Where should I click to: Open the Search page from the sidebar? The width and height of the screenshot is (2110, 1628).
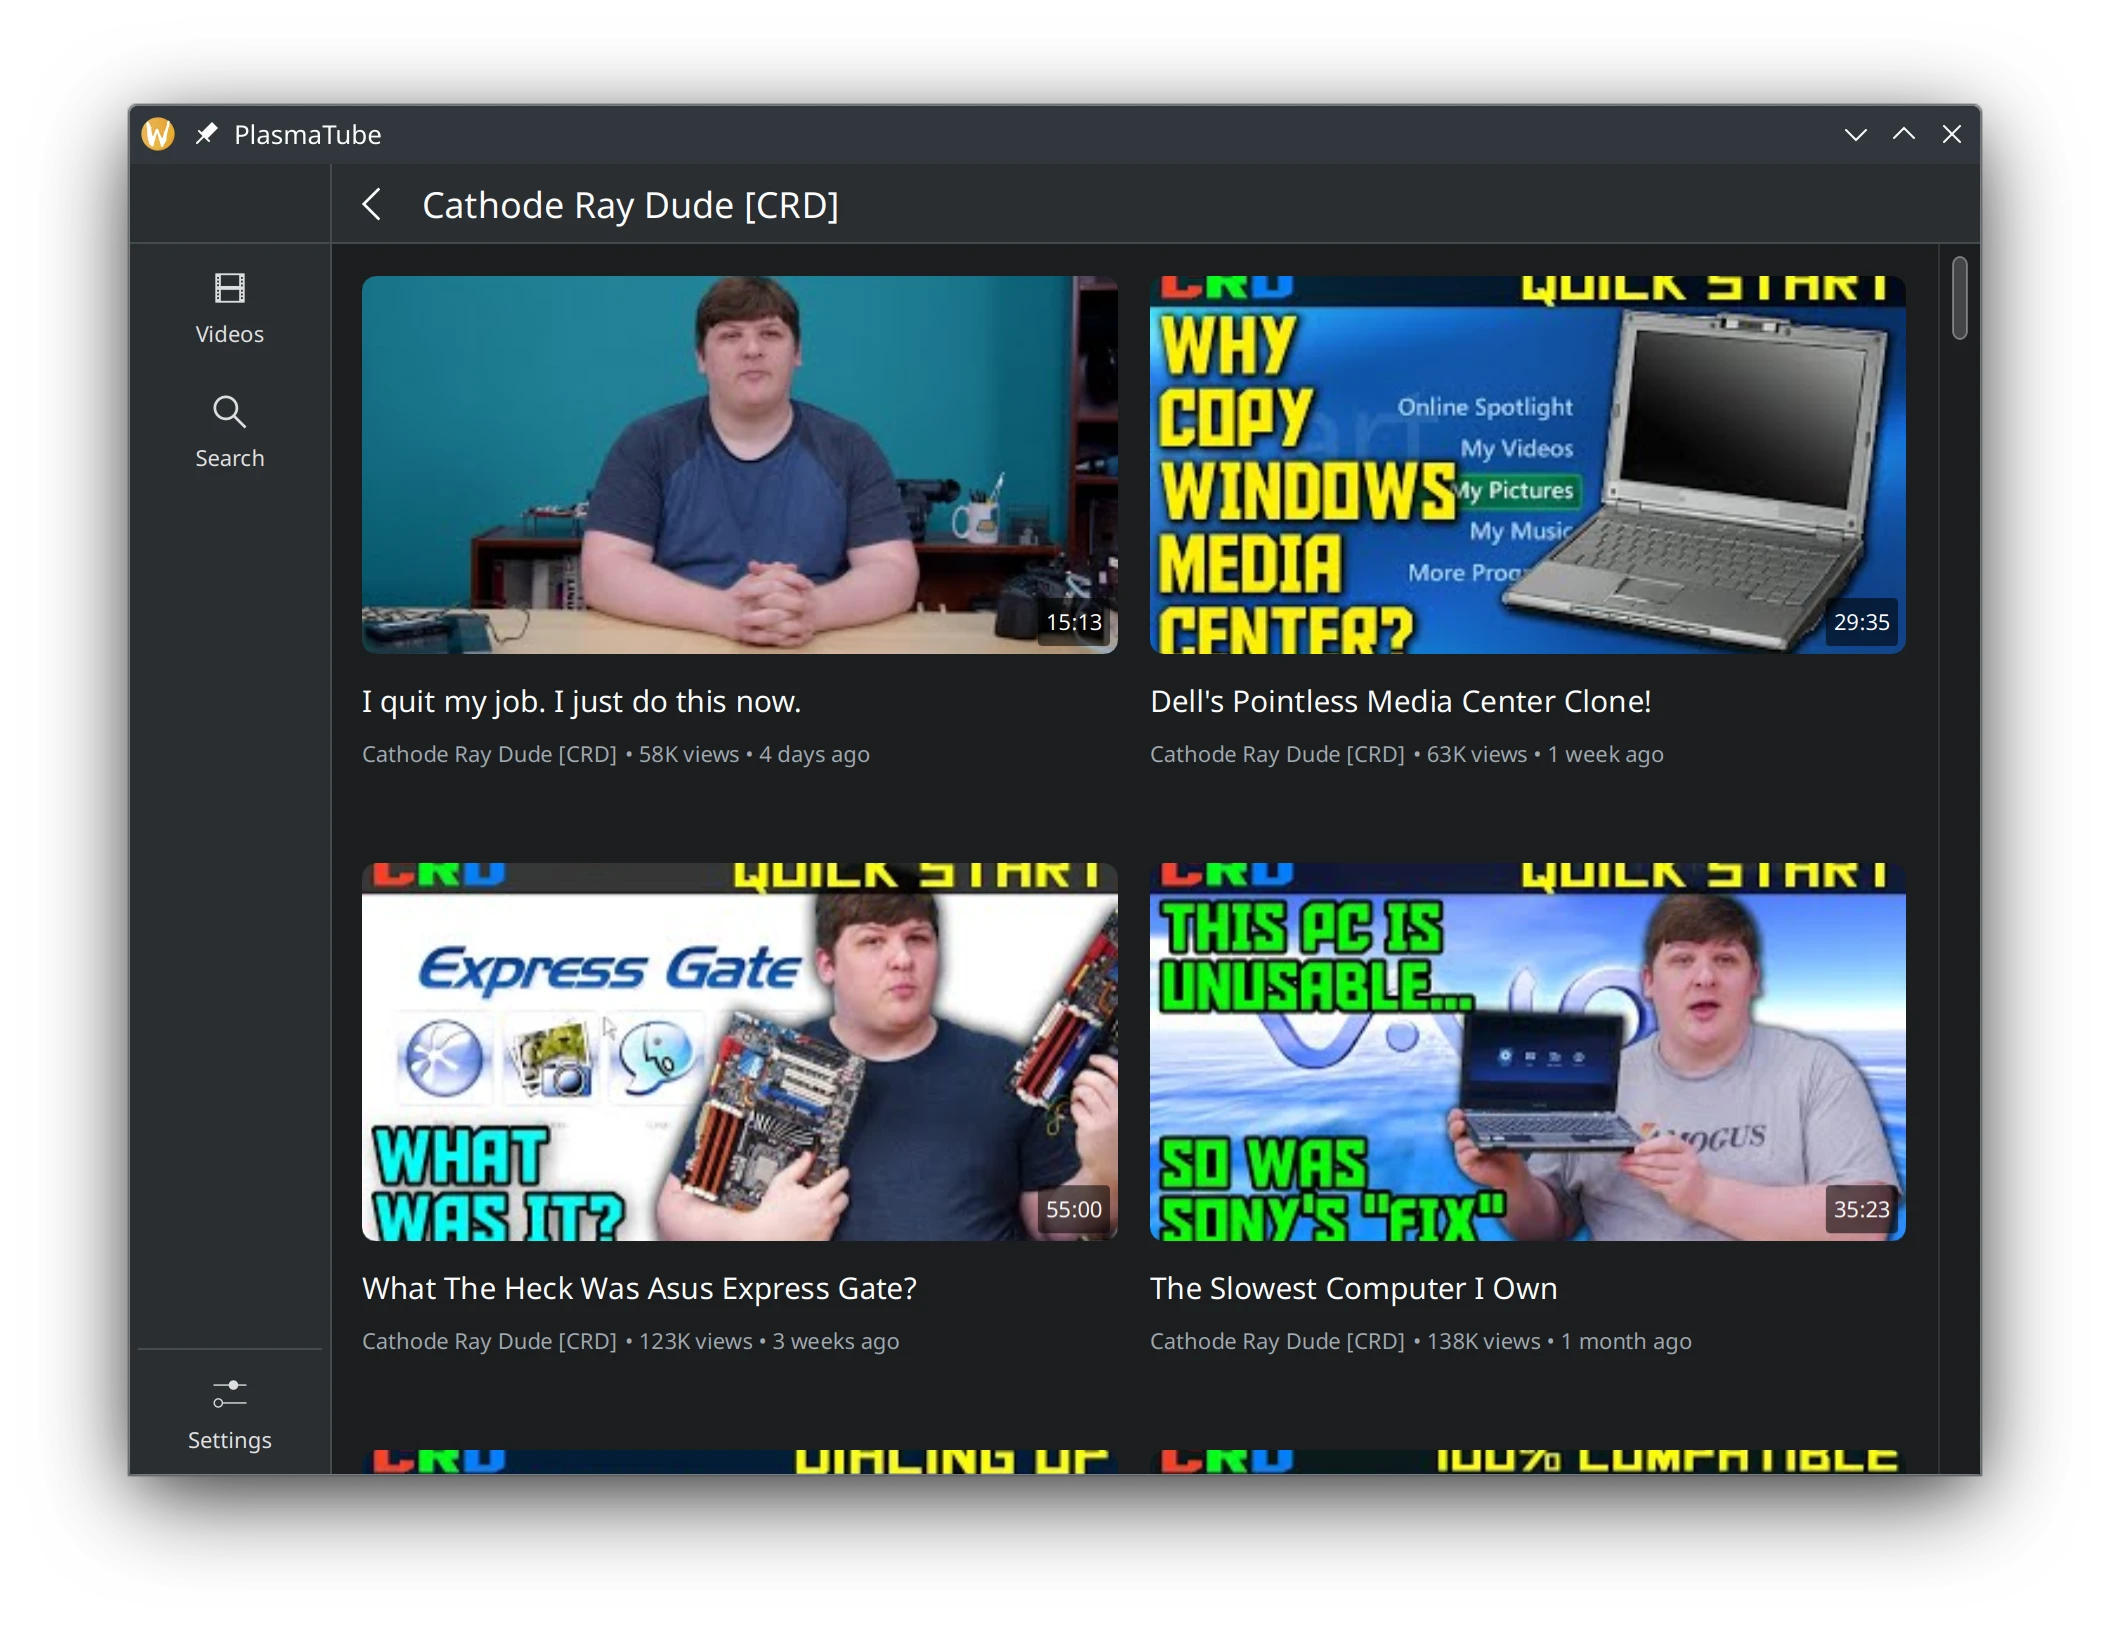pos(229,433)
